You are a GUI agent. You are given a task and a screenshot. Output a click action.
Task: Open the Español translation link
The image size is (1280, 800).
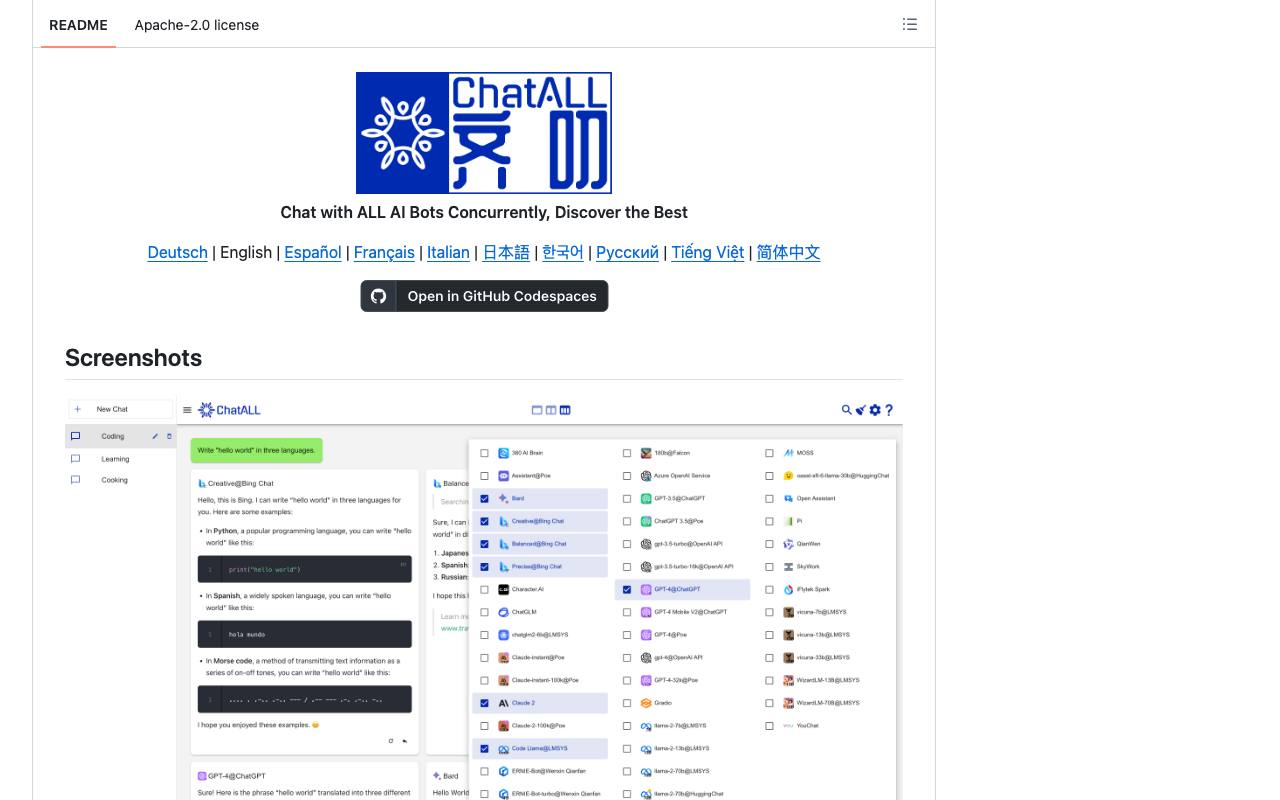pos(313,252)
